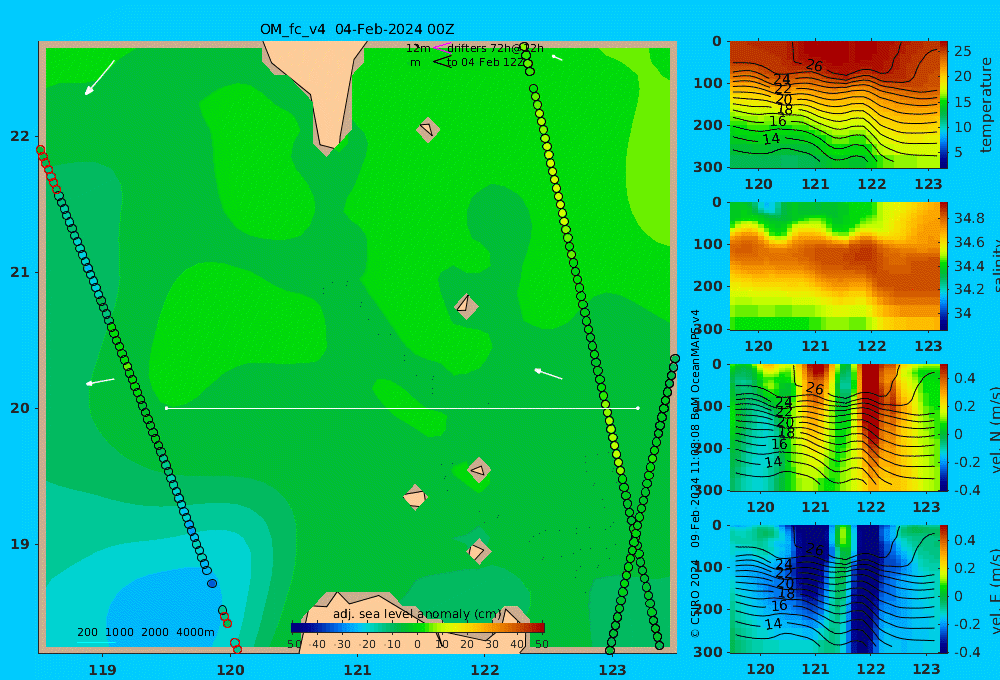Click the longitude 121 label below the map
This screenshot has width=1000, height=680.
357,670
